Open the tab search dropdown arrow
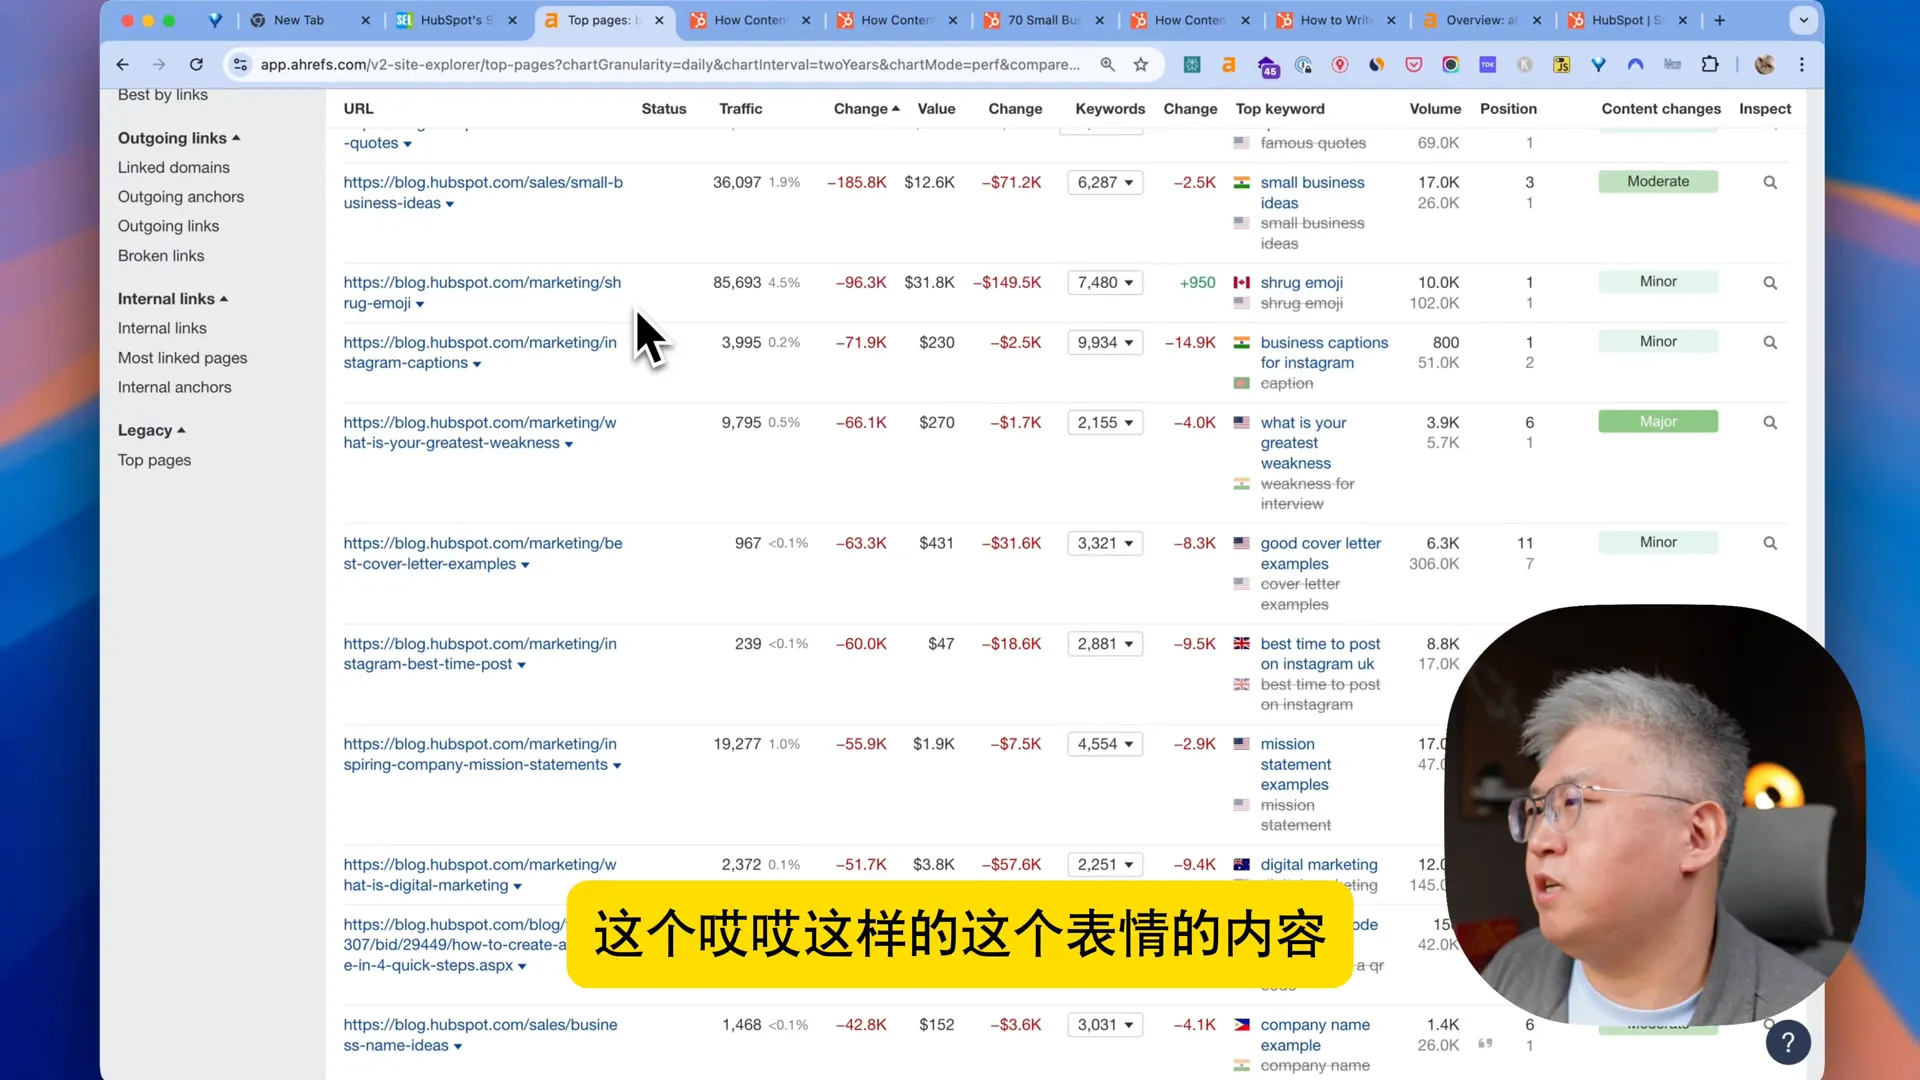The height and width of the screenshot is (1080, 1920). pyautogui.click(x=1804, y=20)
